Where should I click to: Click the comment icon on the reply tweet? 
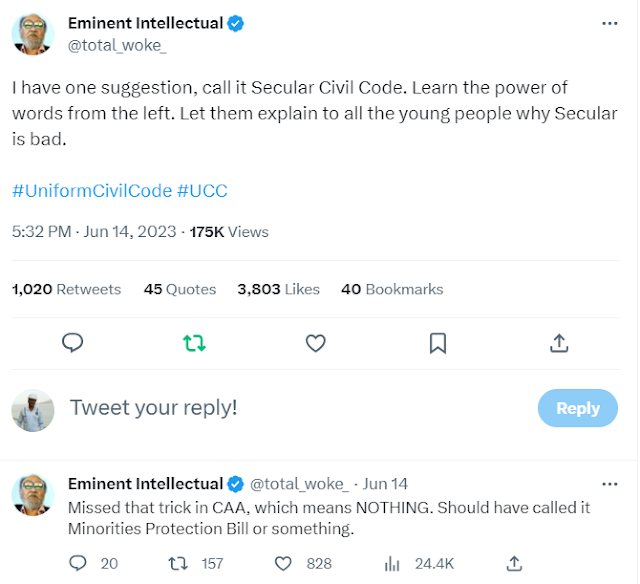(x=78, y=563)
